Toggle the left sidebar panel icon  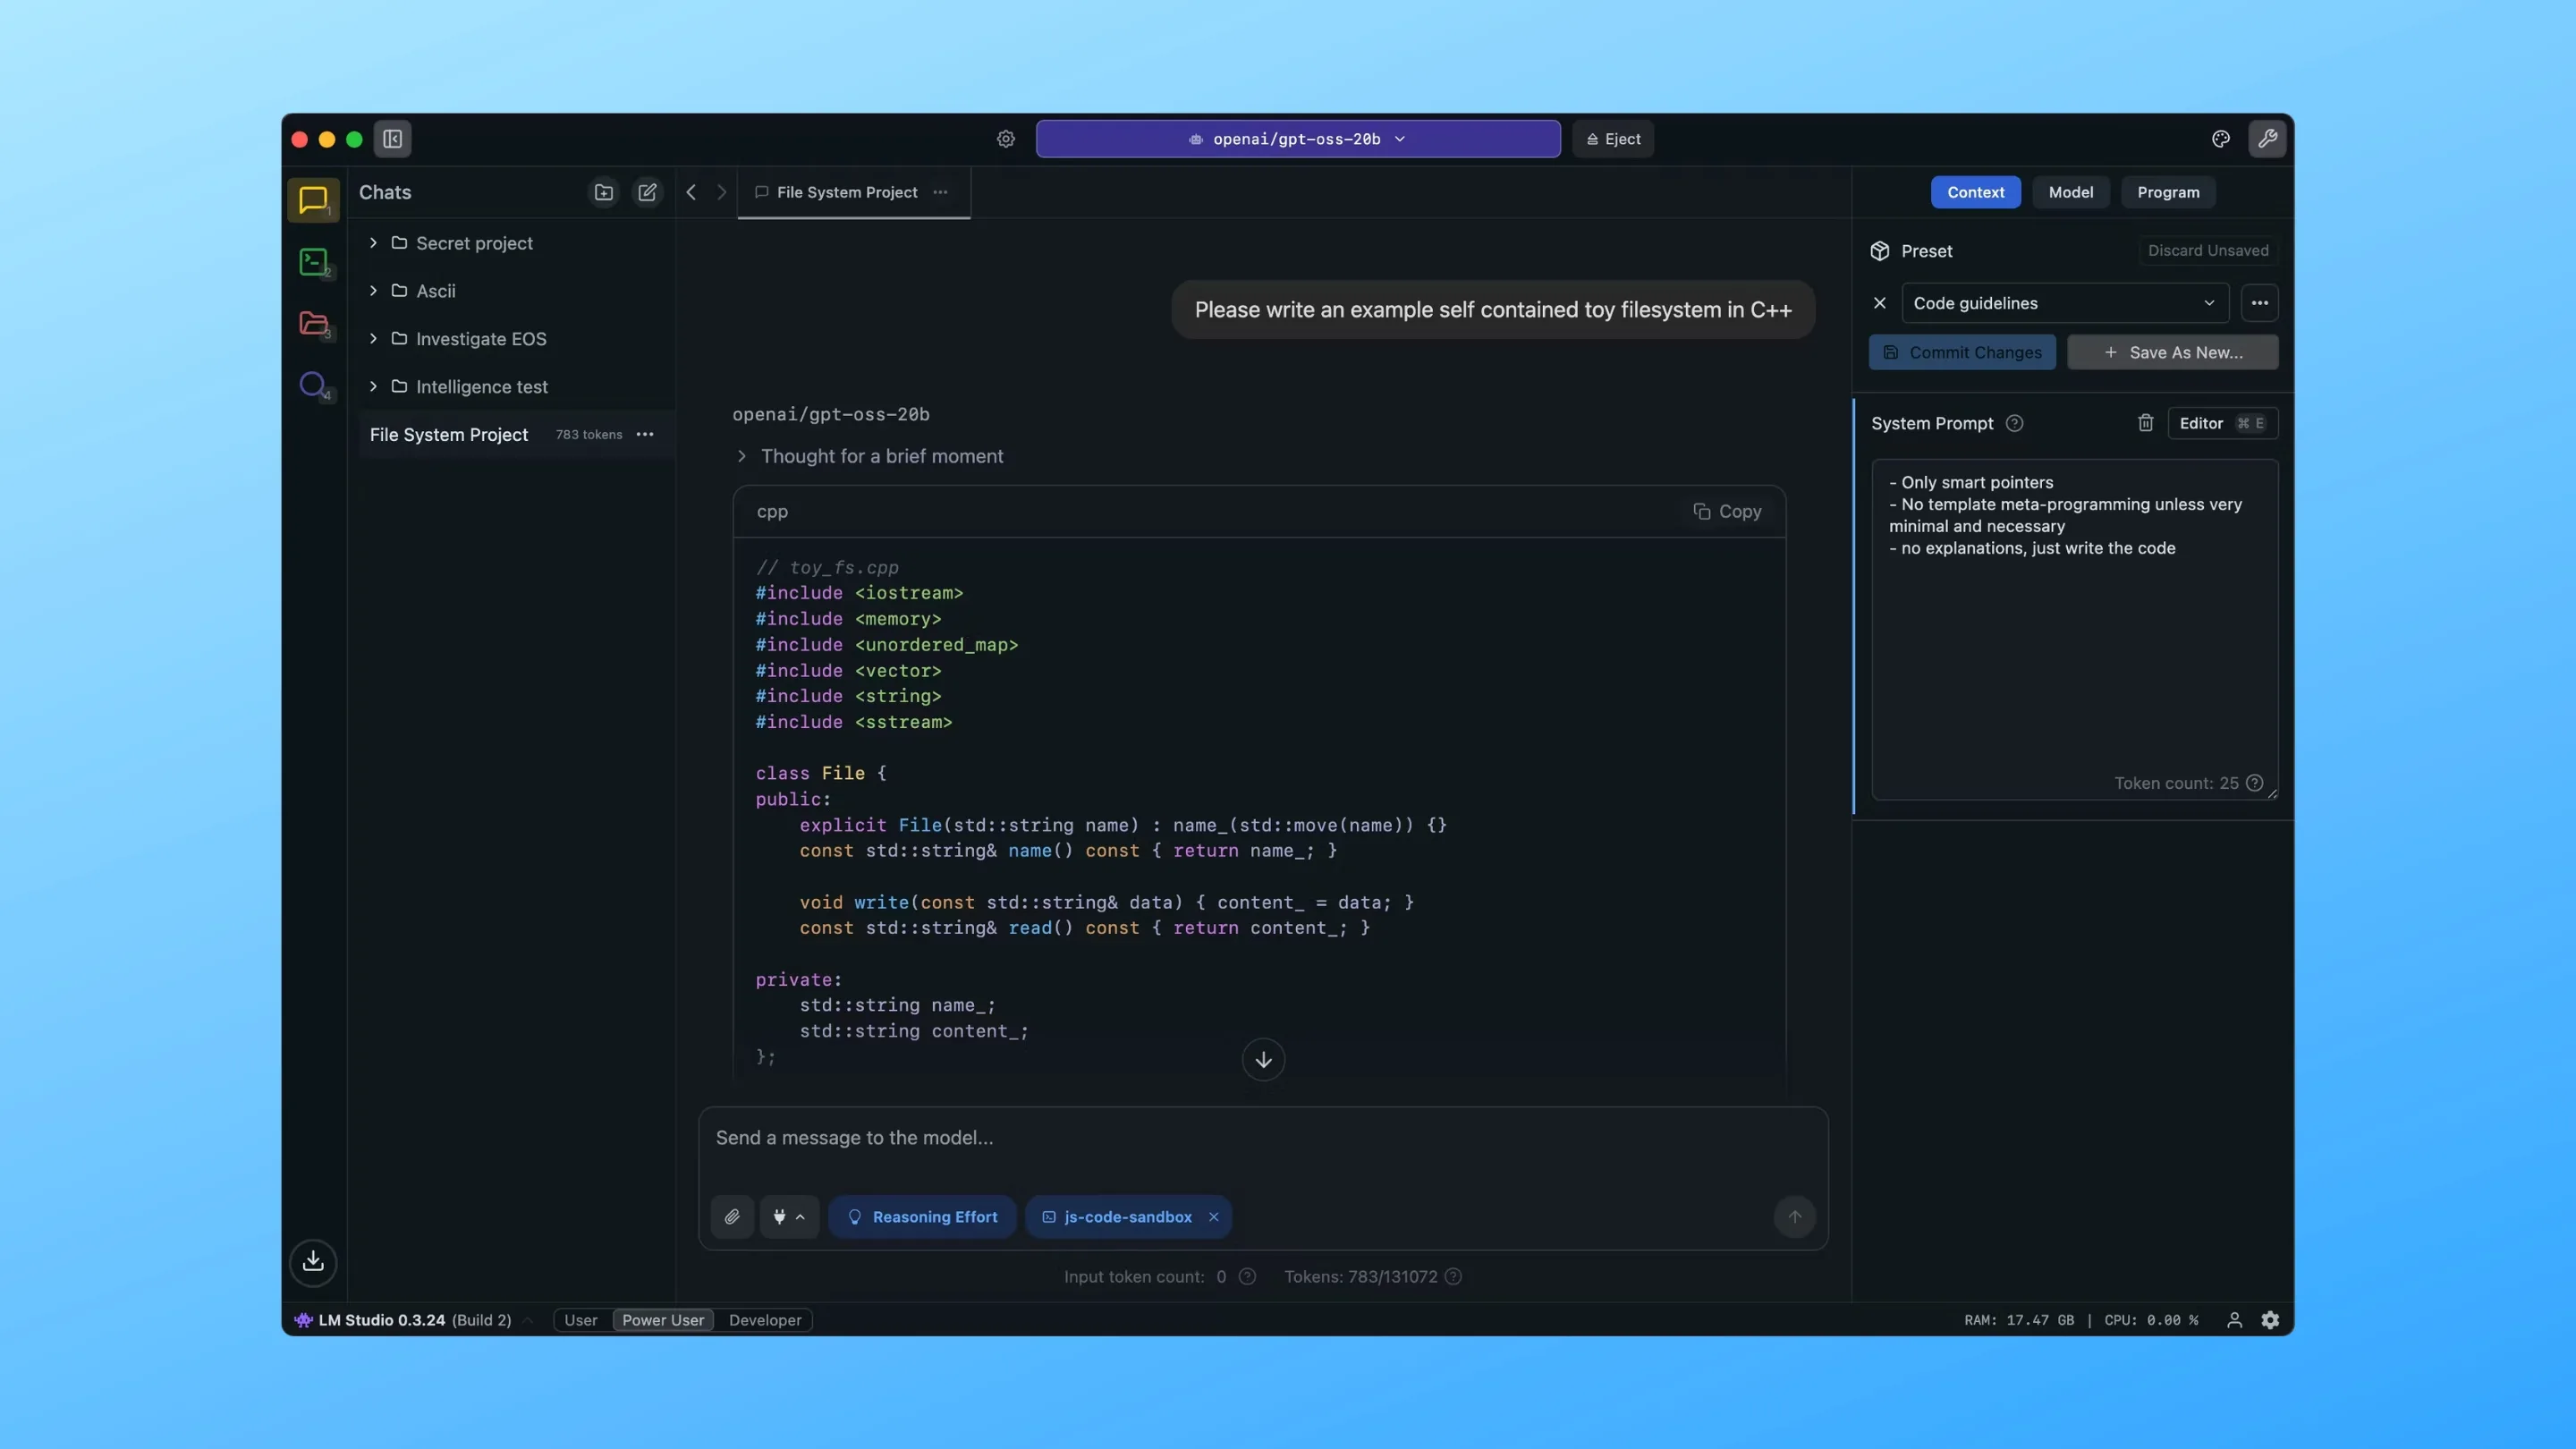392,139
